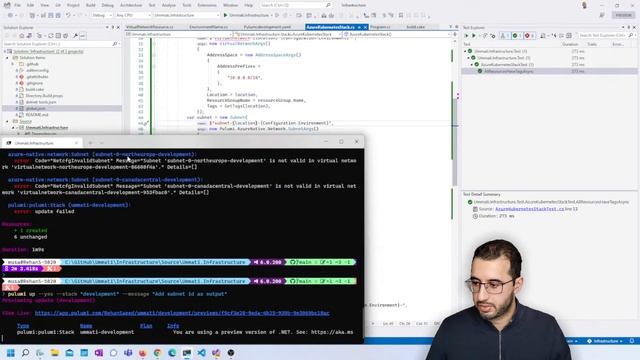Toggle the total tests flask filter

(504, 36)
